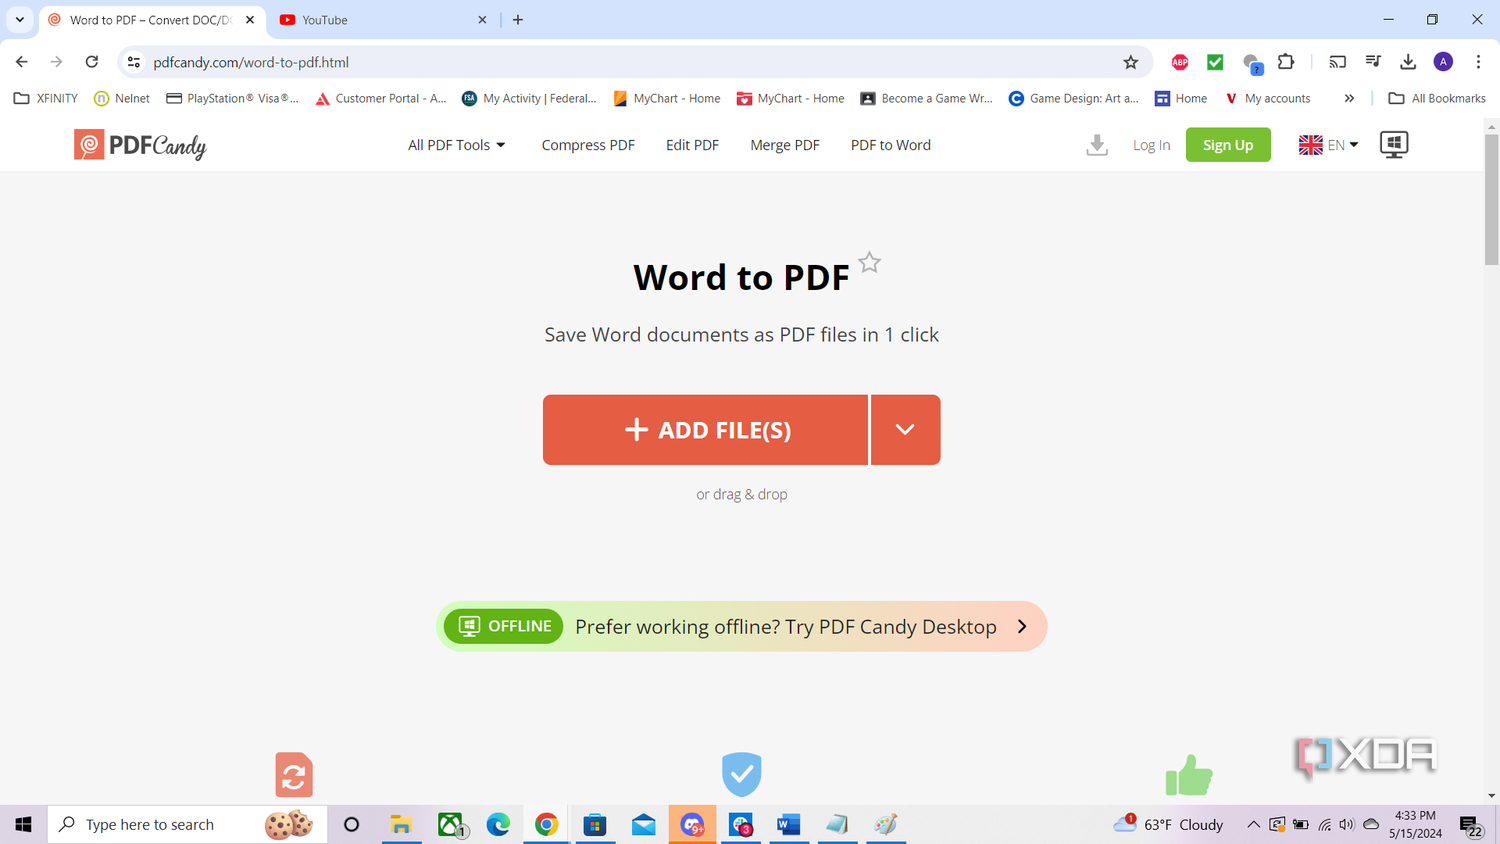Open Microsoft Store from taskbar
Image resolution: width=1500 pixels, height=844 pixels.
pos(595,824)
